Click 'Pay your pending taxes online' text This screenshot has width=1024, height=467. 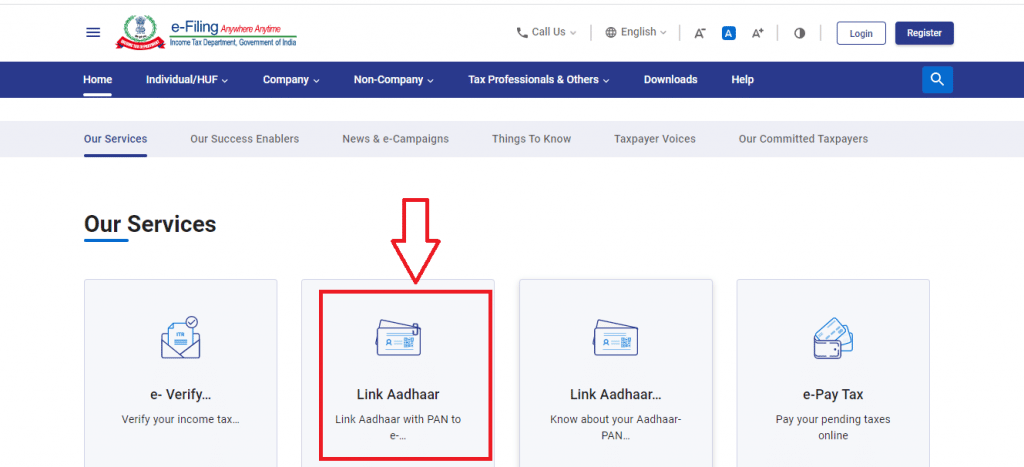click(833, 427)
